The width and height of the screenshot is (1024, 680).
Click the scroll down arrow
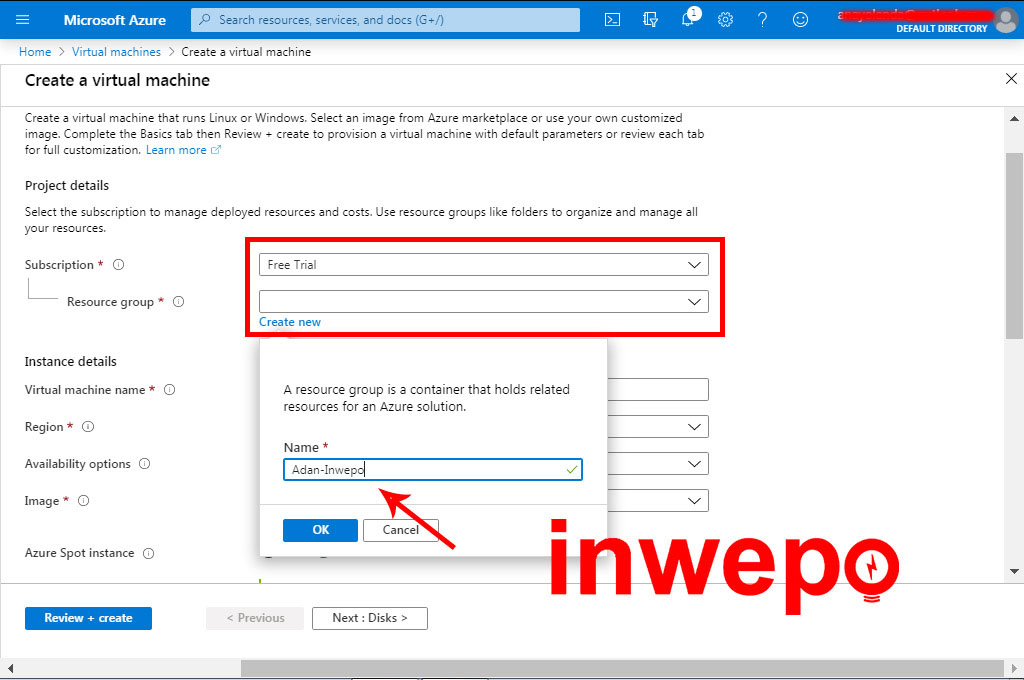tap(1014, 571)
